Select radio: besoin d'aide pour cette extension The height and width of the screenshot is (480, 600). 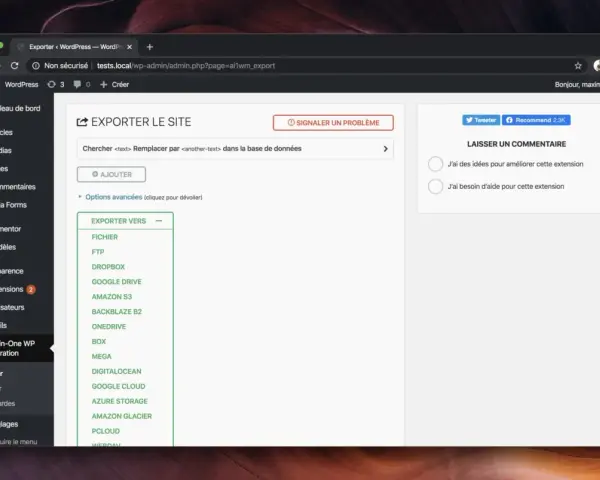pos(435,186)
